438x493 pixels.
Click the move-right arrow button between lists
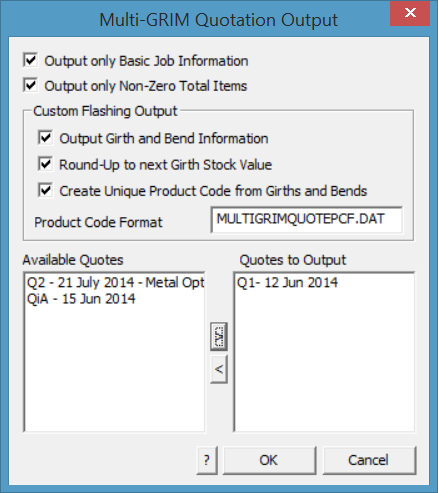pyautogui.click(x=219, y=336)
